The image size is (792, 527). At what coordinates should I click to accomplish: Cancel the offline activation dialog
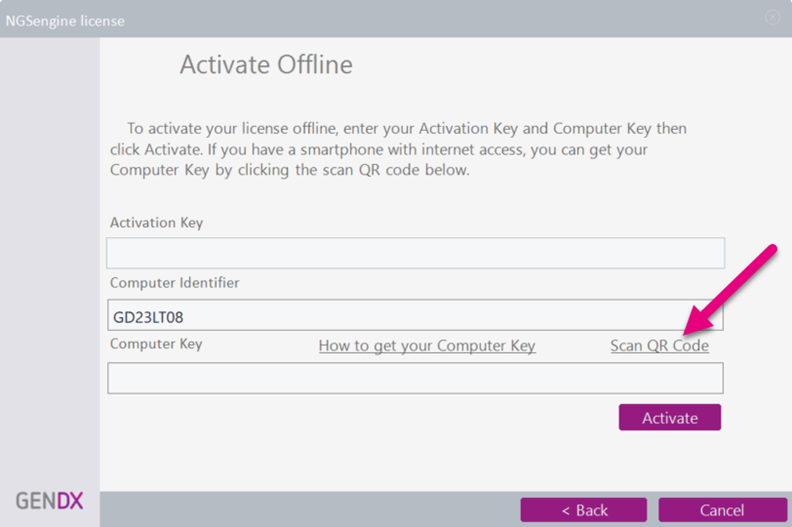(722, 510)
